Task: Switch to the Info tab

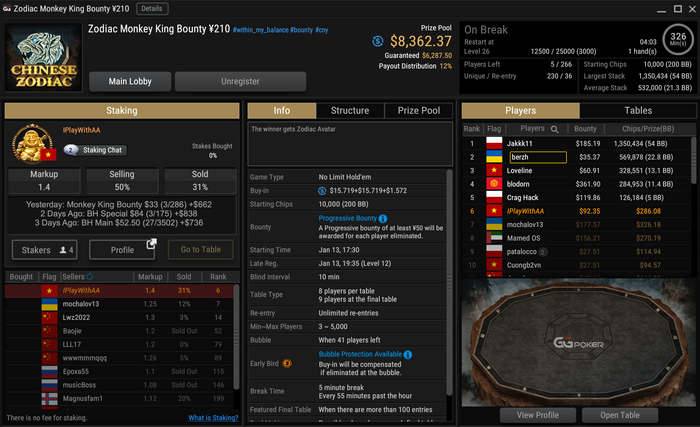Action: pos(282,110)
